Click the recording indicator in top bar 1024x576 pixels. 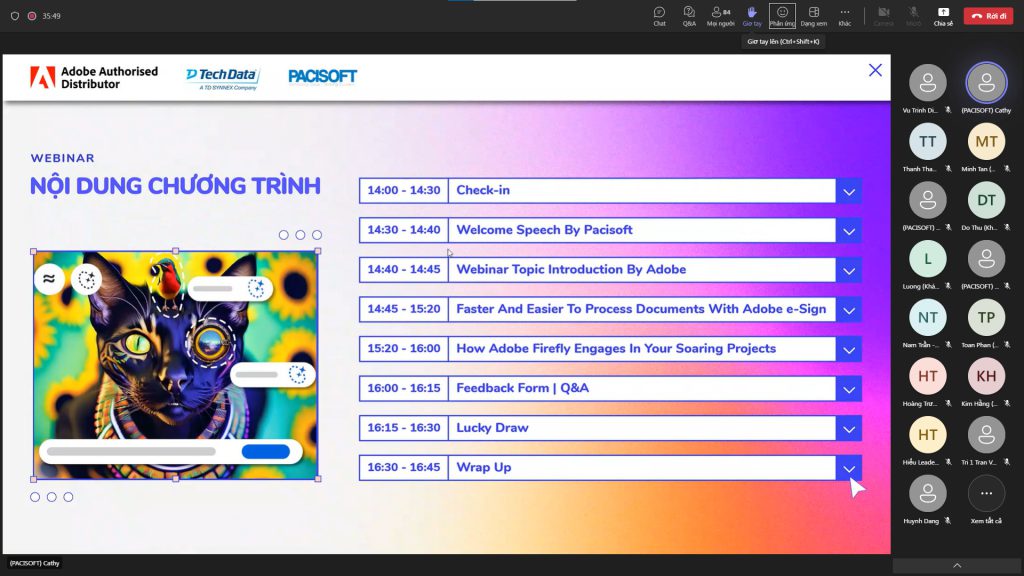click(x=32, y=16)
